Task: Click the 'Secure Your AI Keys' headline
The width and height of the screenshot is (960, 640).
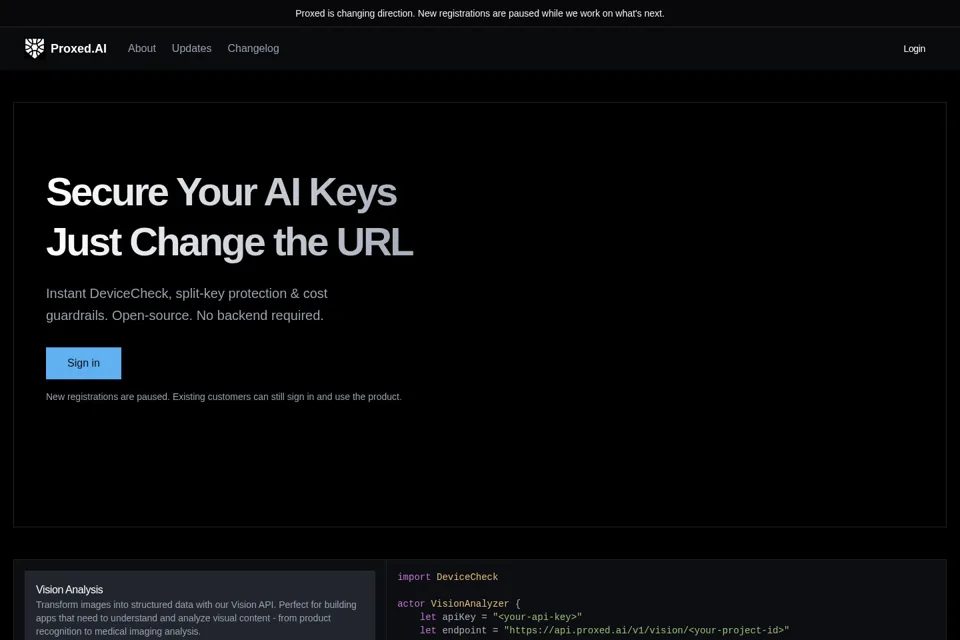Action: [x=221, y=192]
